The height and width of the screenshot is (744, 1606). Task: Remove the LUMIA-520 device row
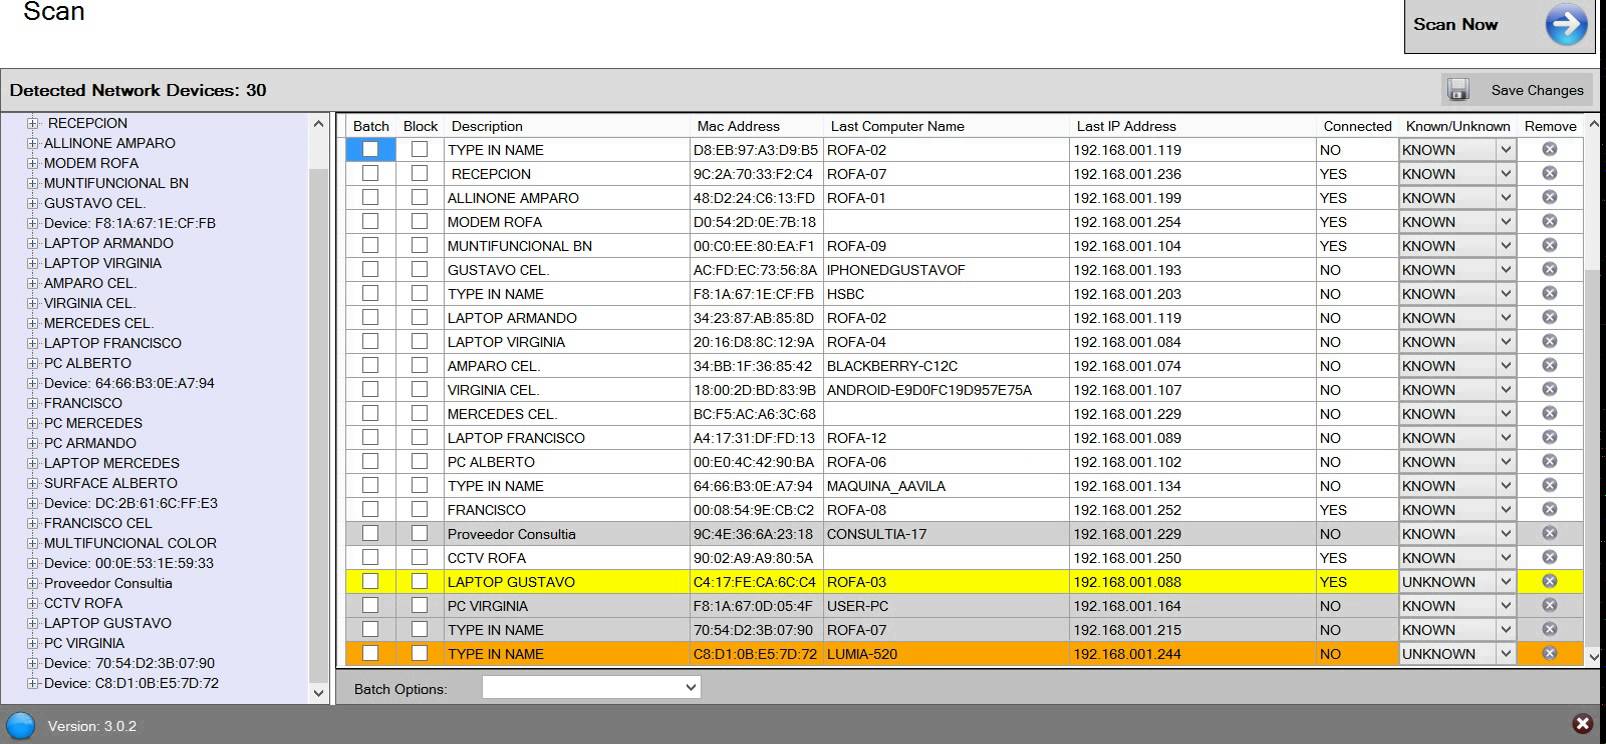click(1549, 654)
